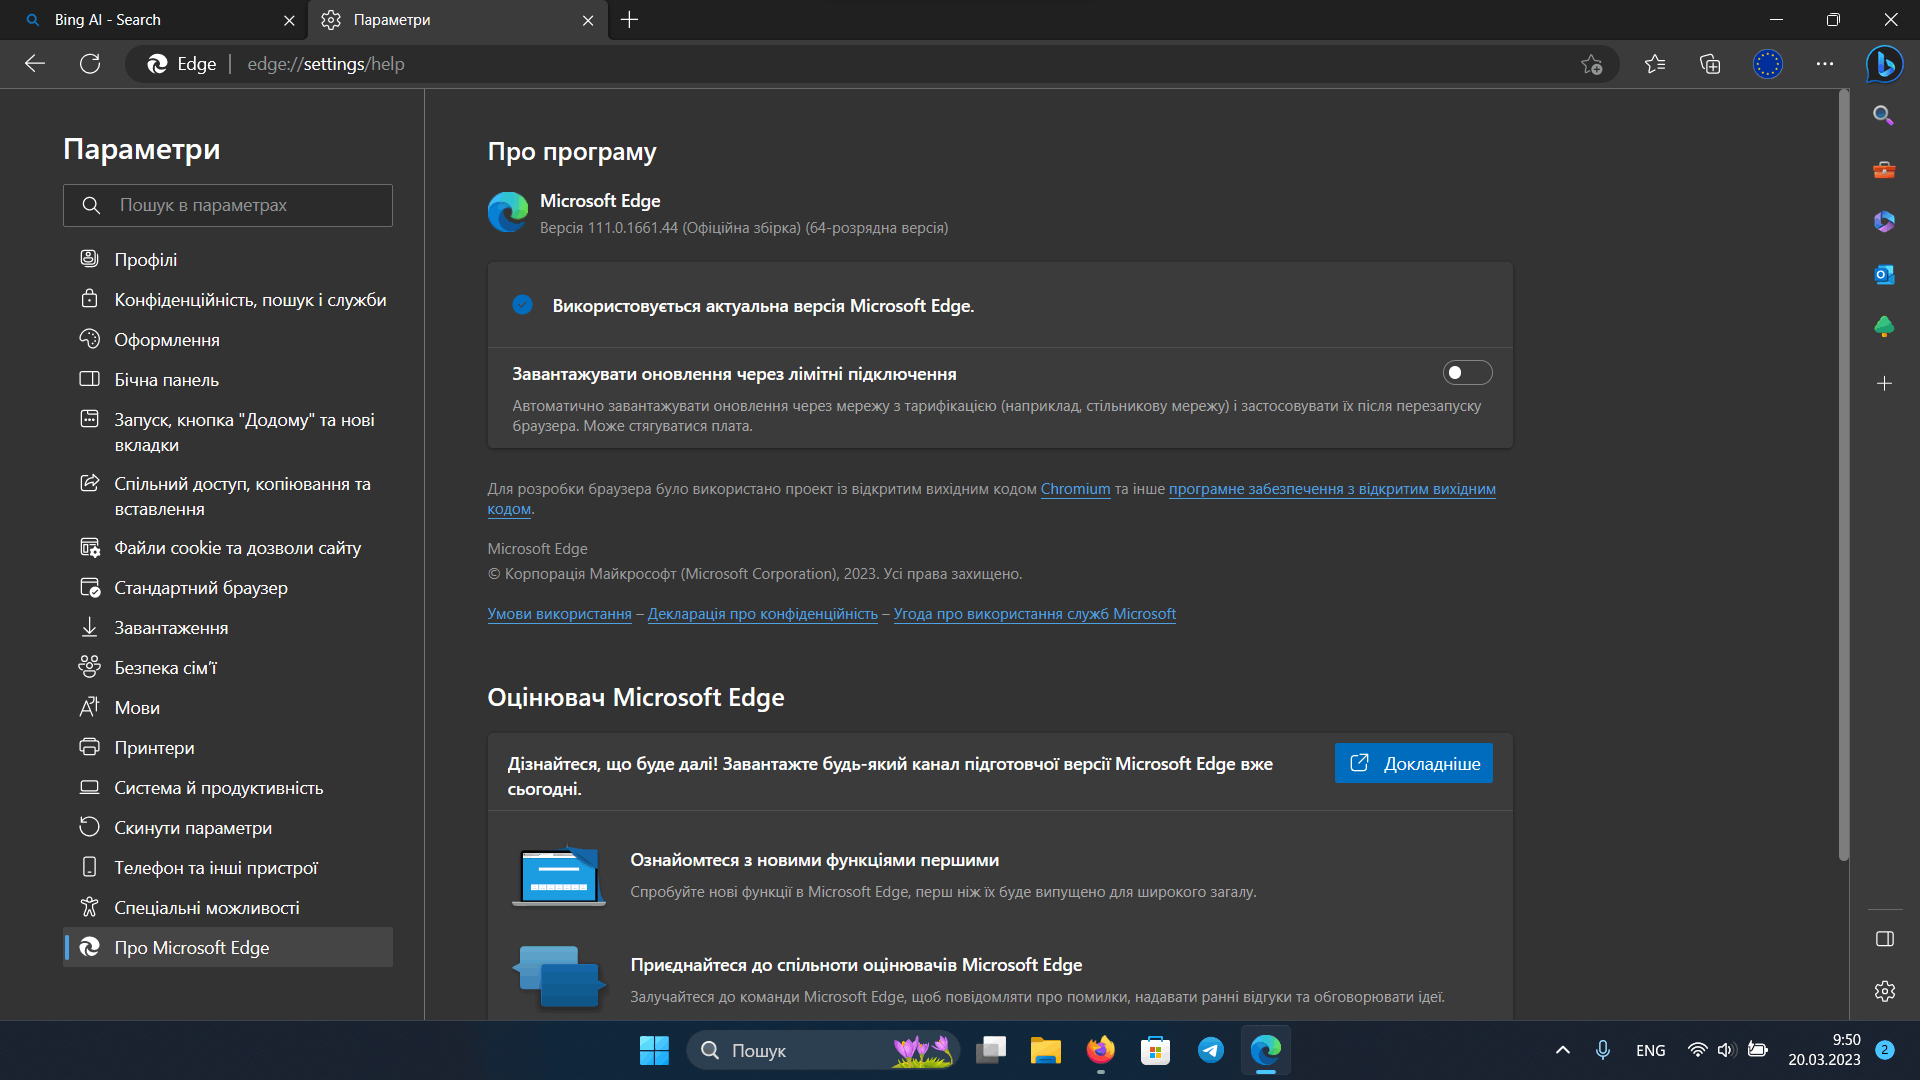Add a sidebar app with plus icon

pyautogui.click(x=1884, y=383)
